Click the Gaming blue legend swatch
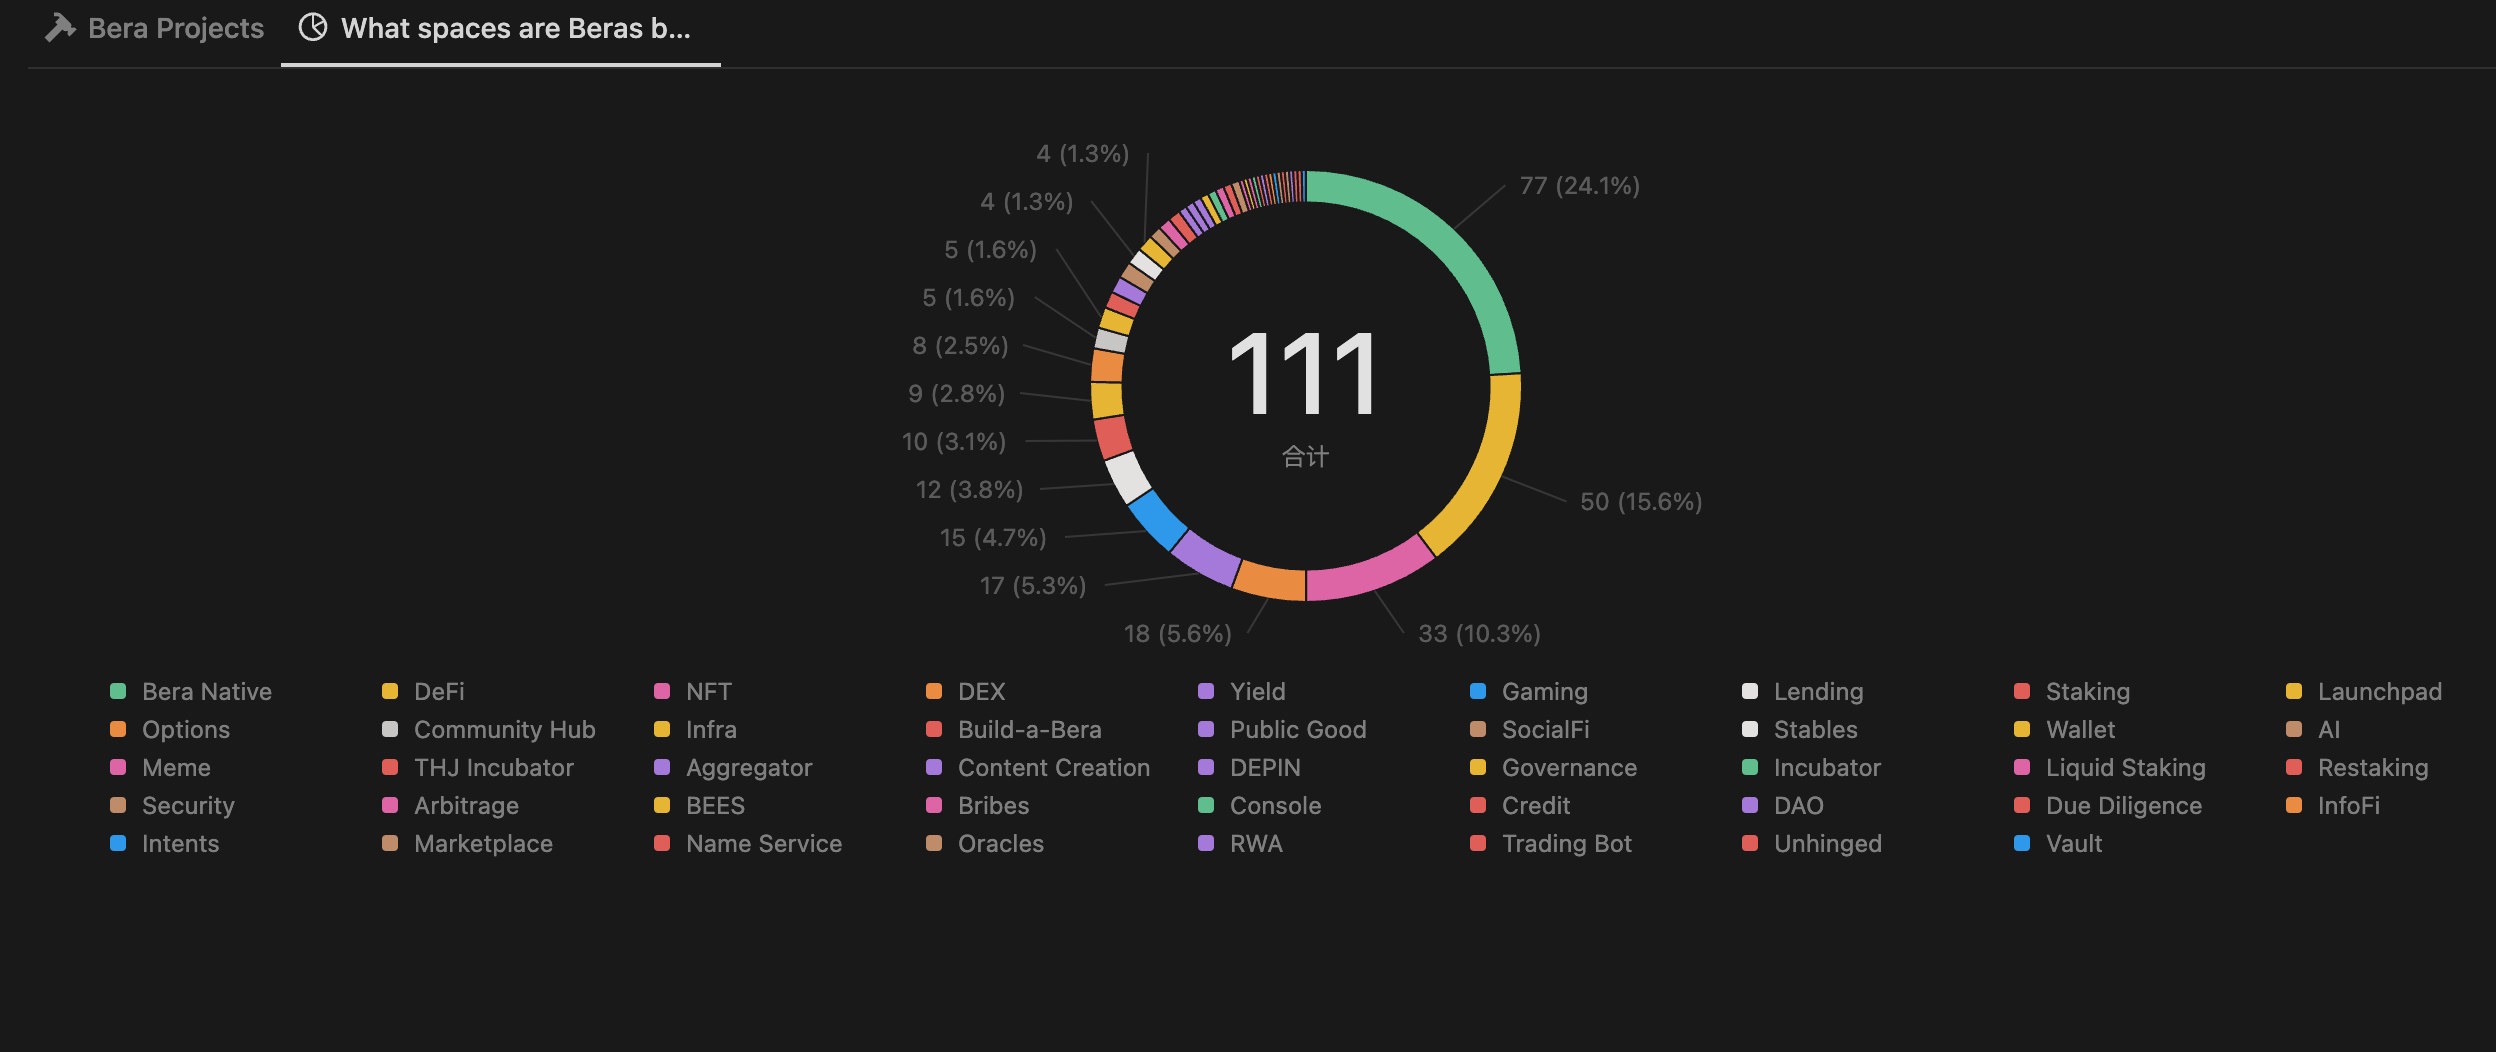The image size is (2496, 1052). tap(1478, 691)
